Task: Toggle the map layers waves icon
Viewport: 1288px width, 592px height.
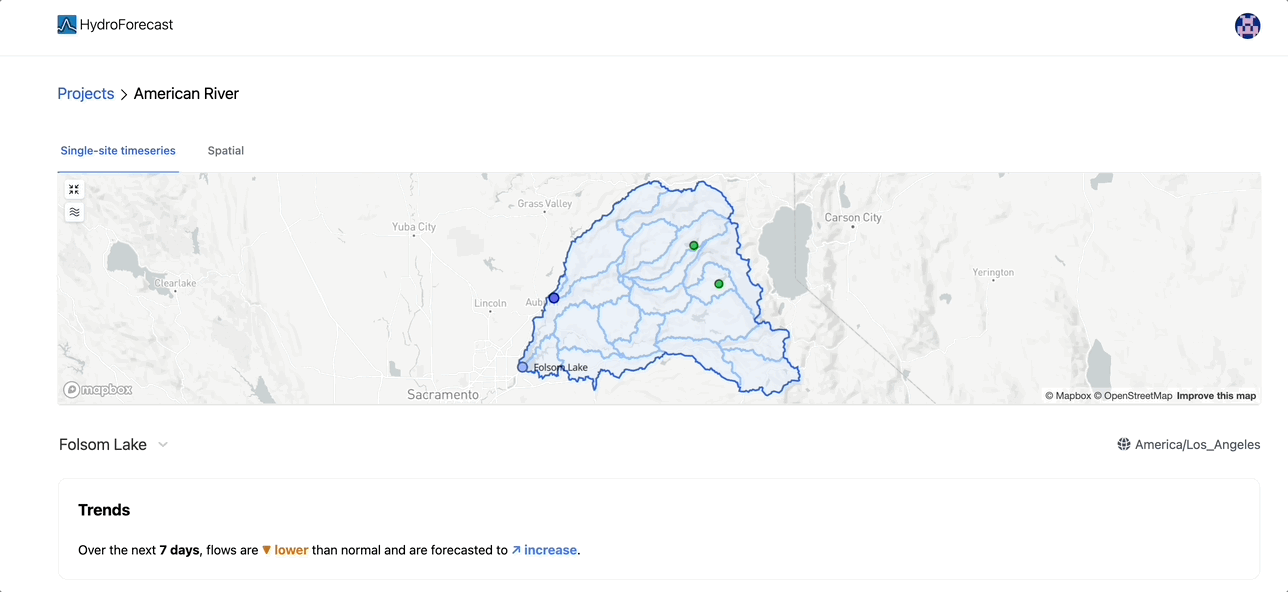Action: point(74,212)
